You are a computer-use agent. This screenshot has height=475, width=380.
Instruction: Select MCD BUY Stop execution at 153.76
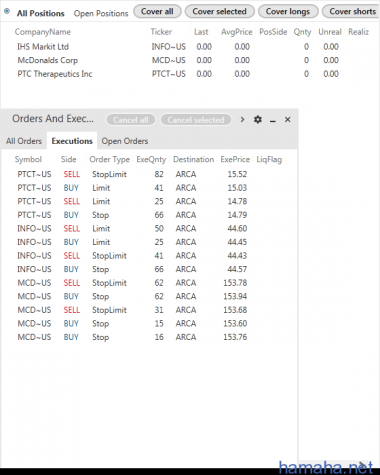click(149, 337)
